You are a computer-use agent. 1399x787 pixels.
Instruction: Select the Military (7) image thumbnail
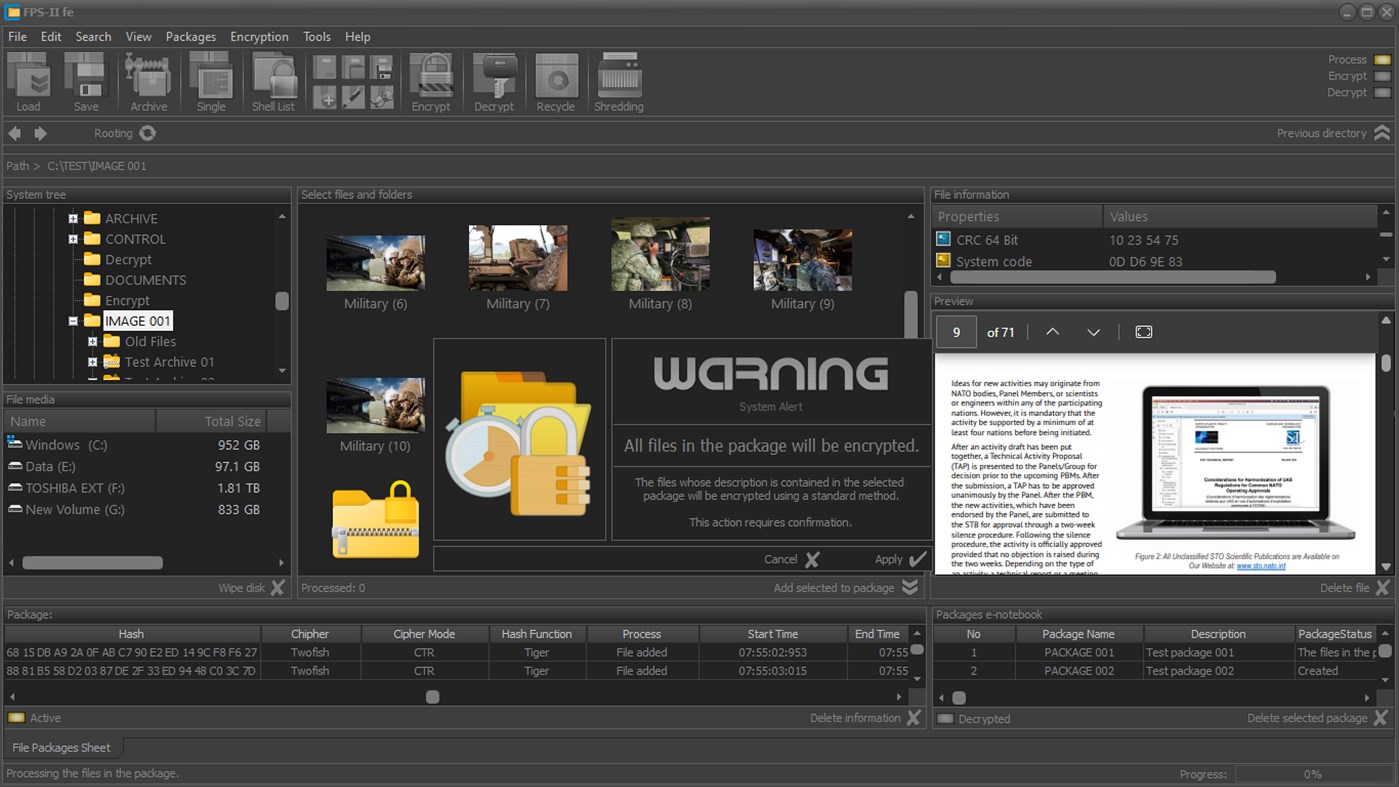point(518,259)
